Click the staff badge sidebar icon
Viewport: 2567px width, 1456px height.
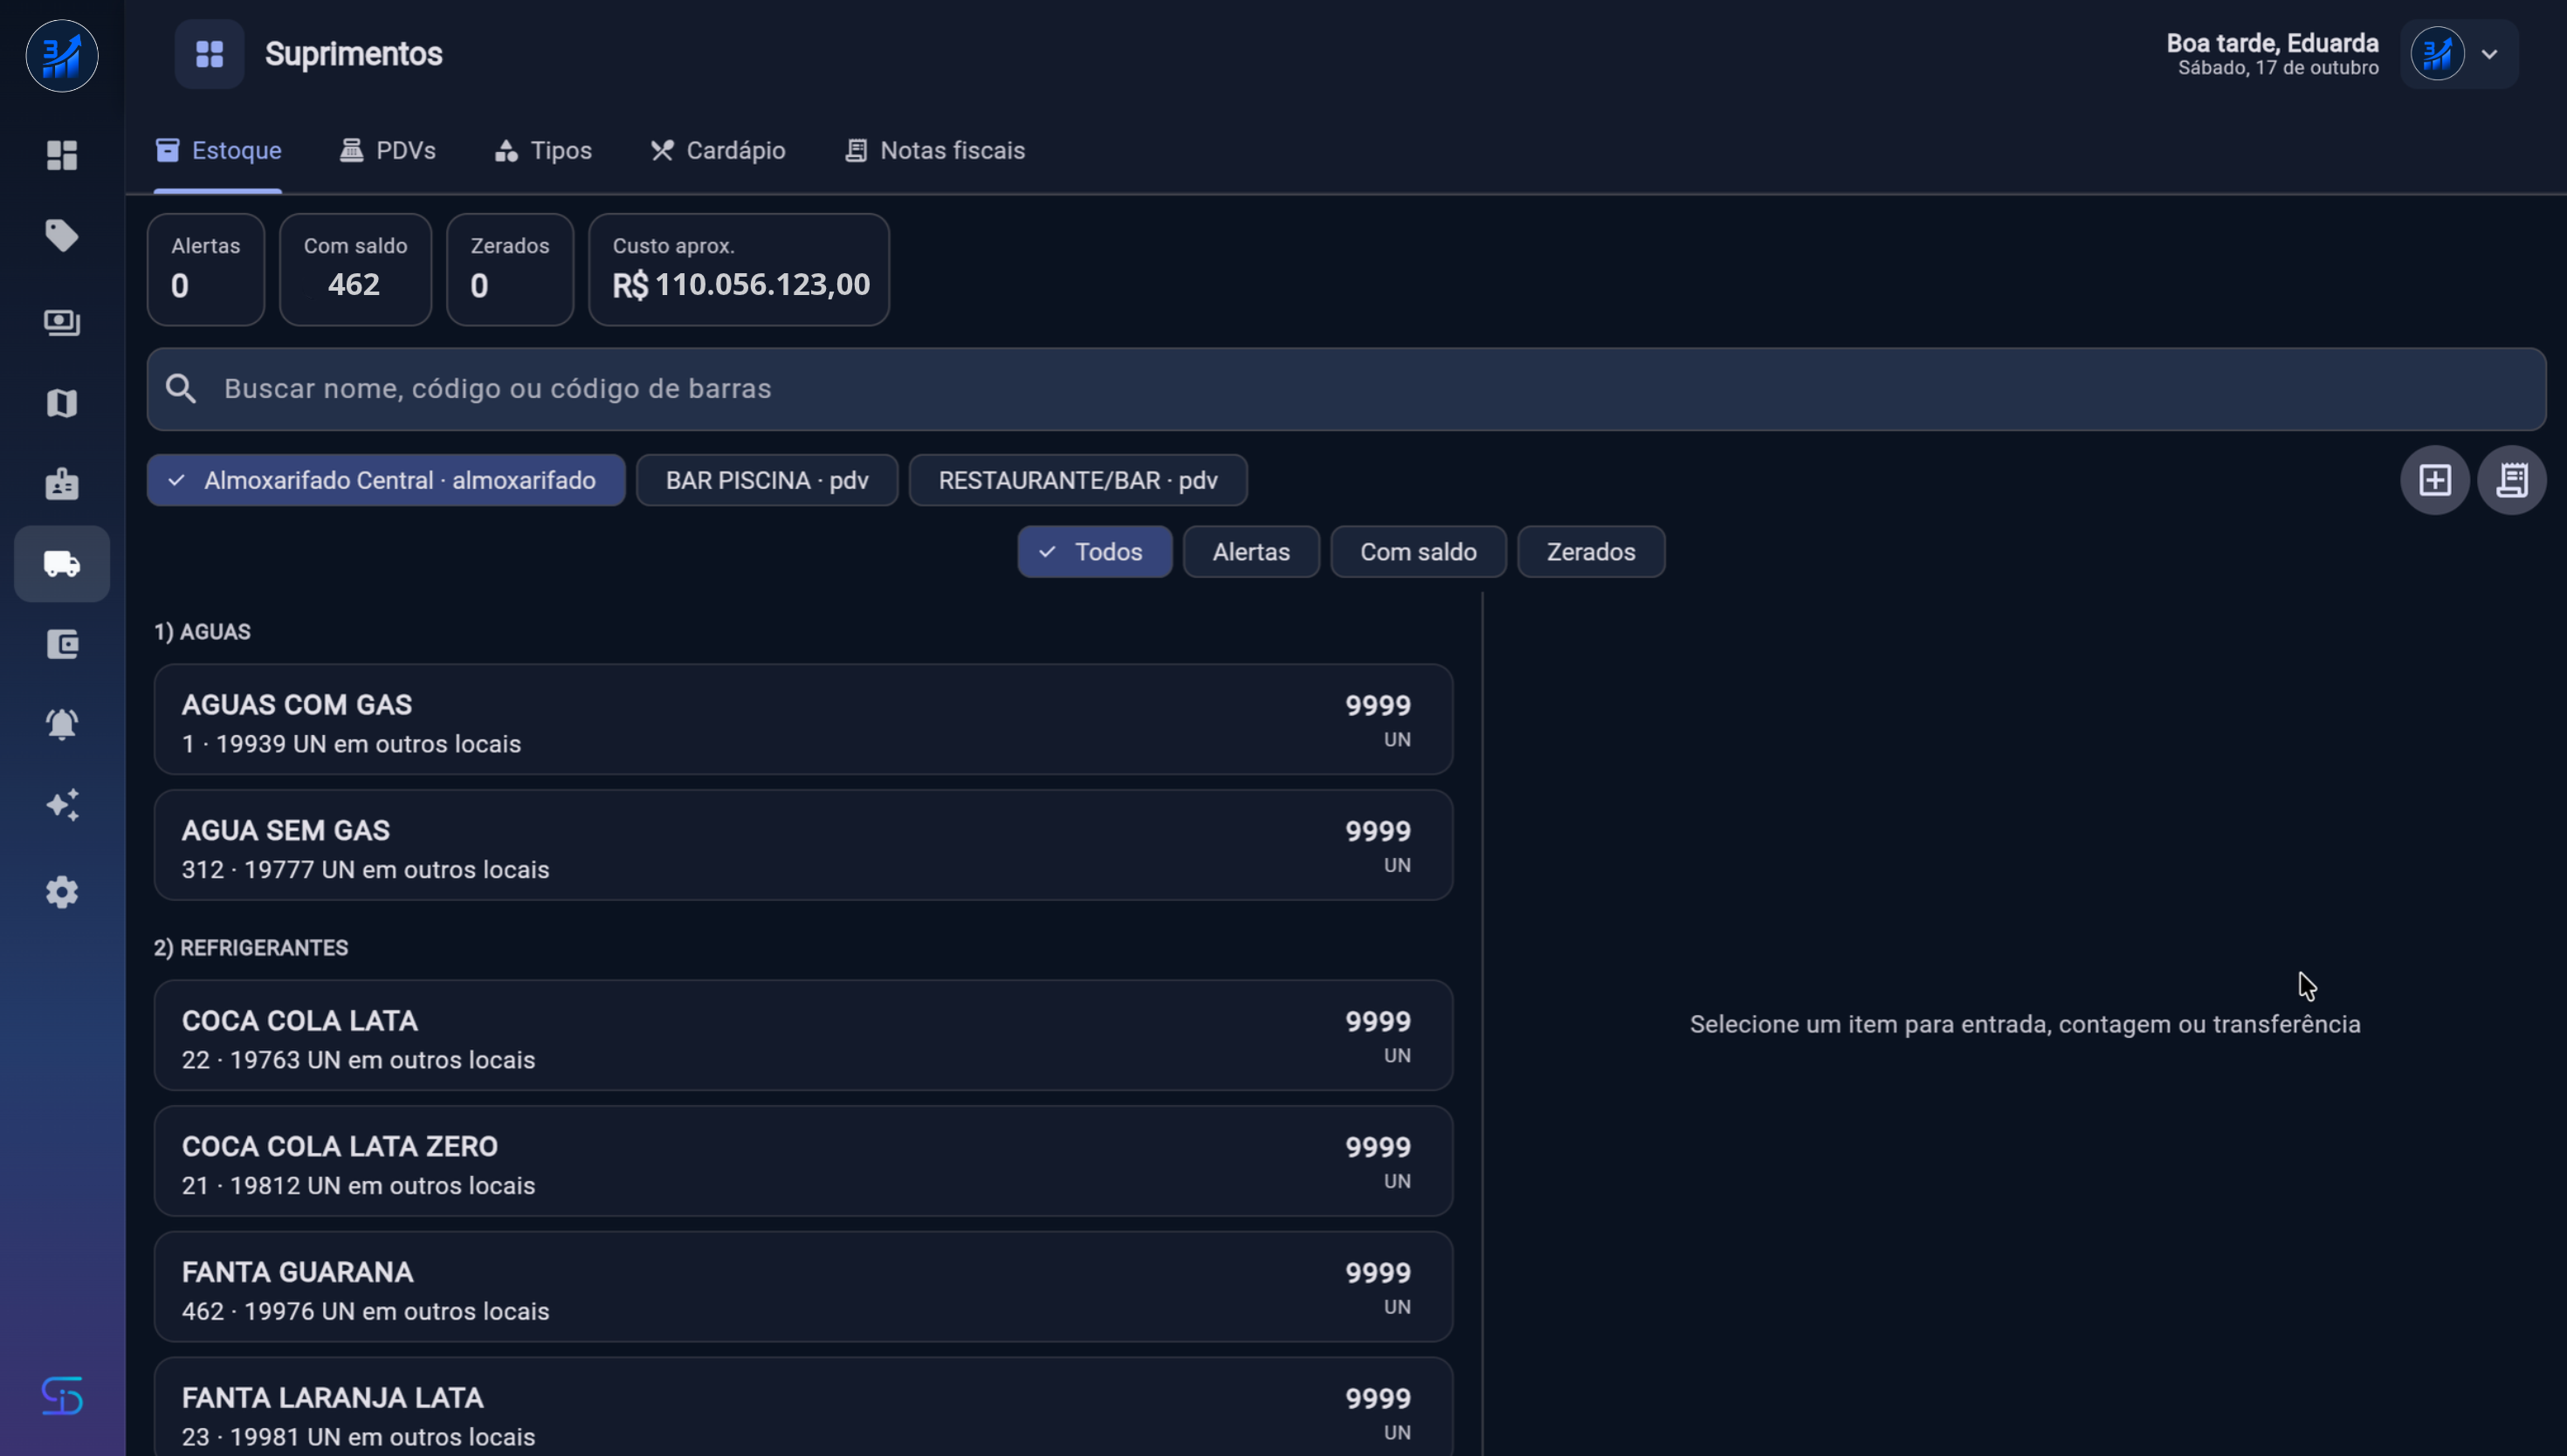click(x=62, y=483)
